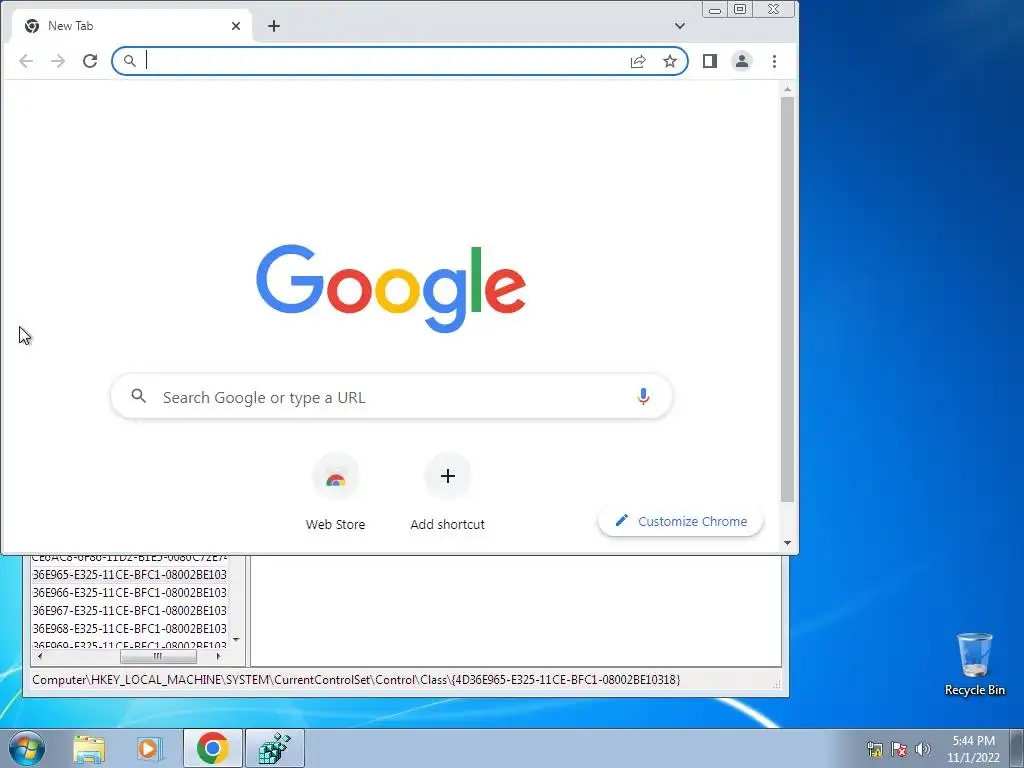Open Chrome side panel icon
The image size is (1024, 768).
tap(710, 61)
